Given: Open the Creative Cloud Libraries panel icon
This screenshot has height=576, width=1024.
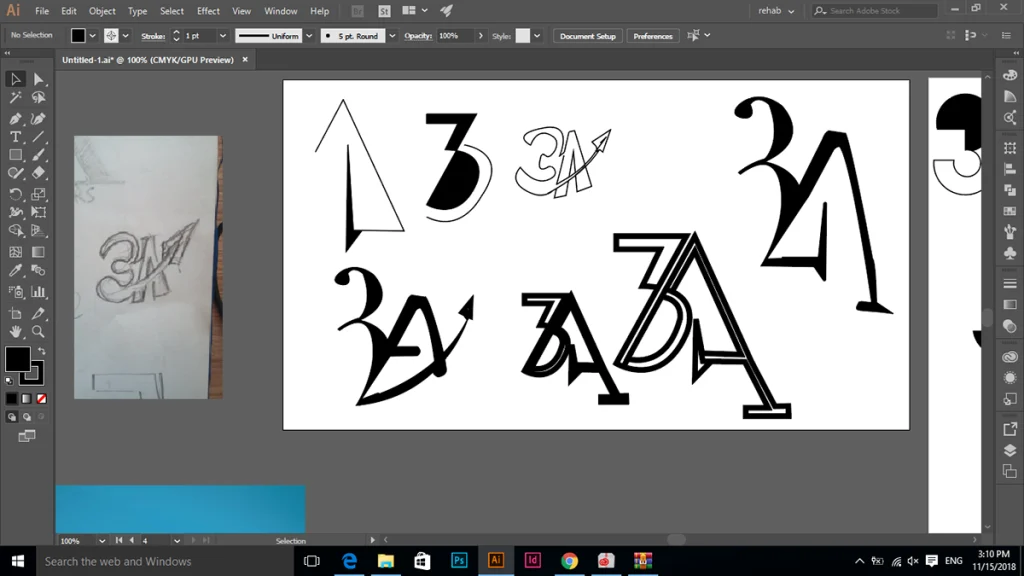Looking at the screenshot, I should click(1010, 357).
